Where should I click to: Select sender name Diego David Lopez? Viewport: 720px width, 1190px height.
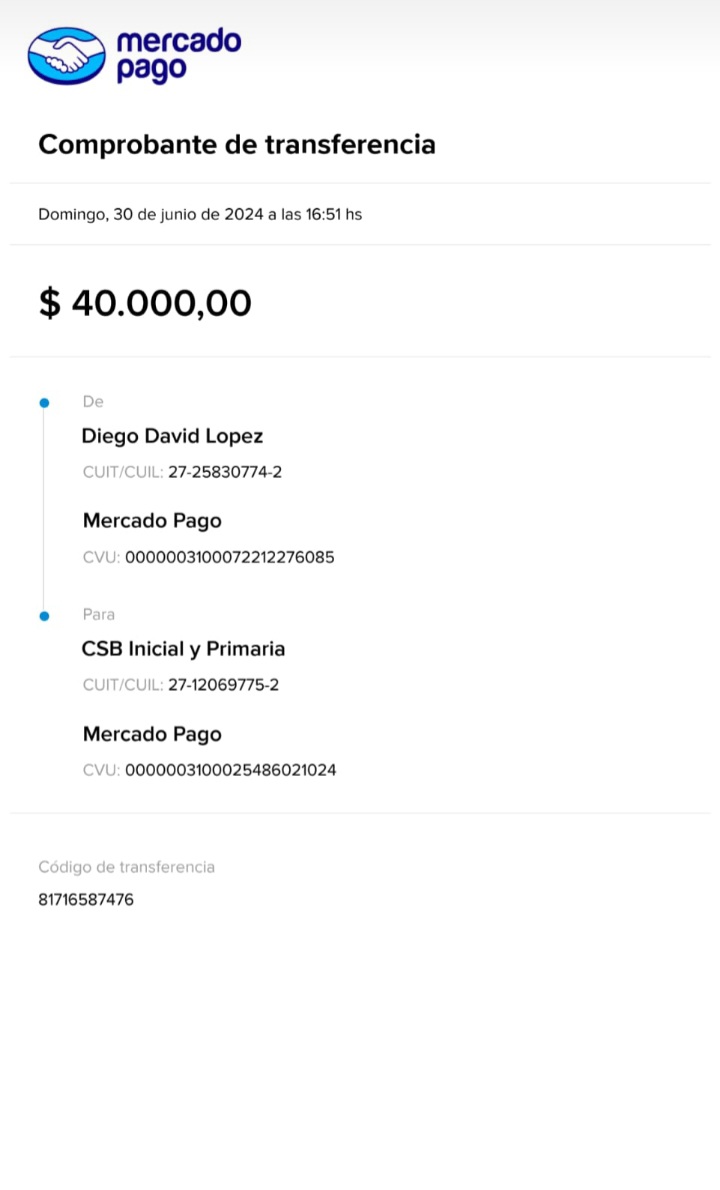tap(172, 436)
